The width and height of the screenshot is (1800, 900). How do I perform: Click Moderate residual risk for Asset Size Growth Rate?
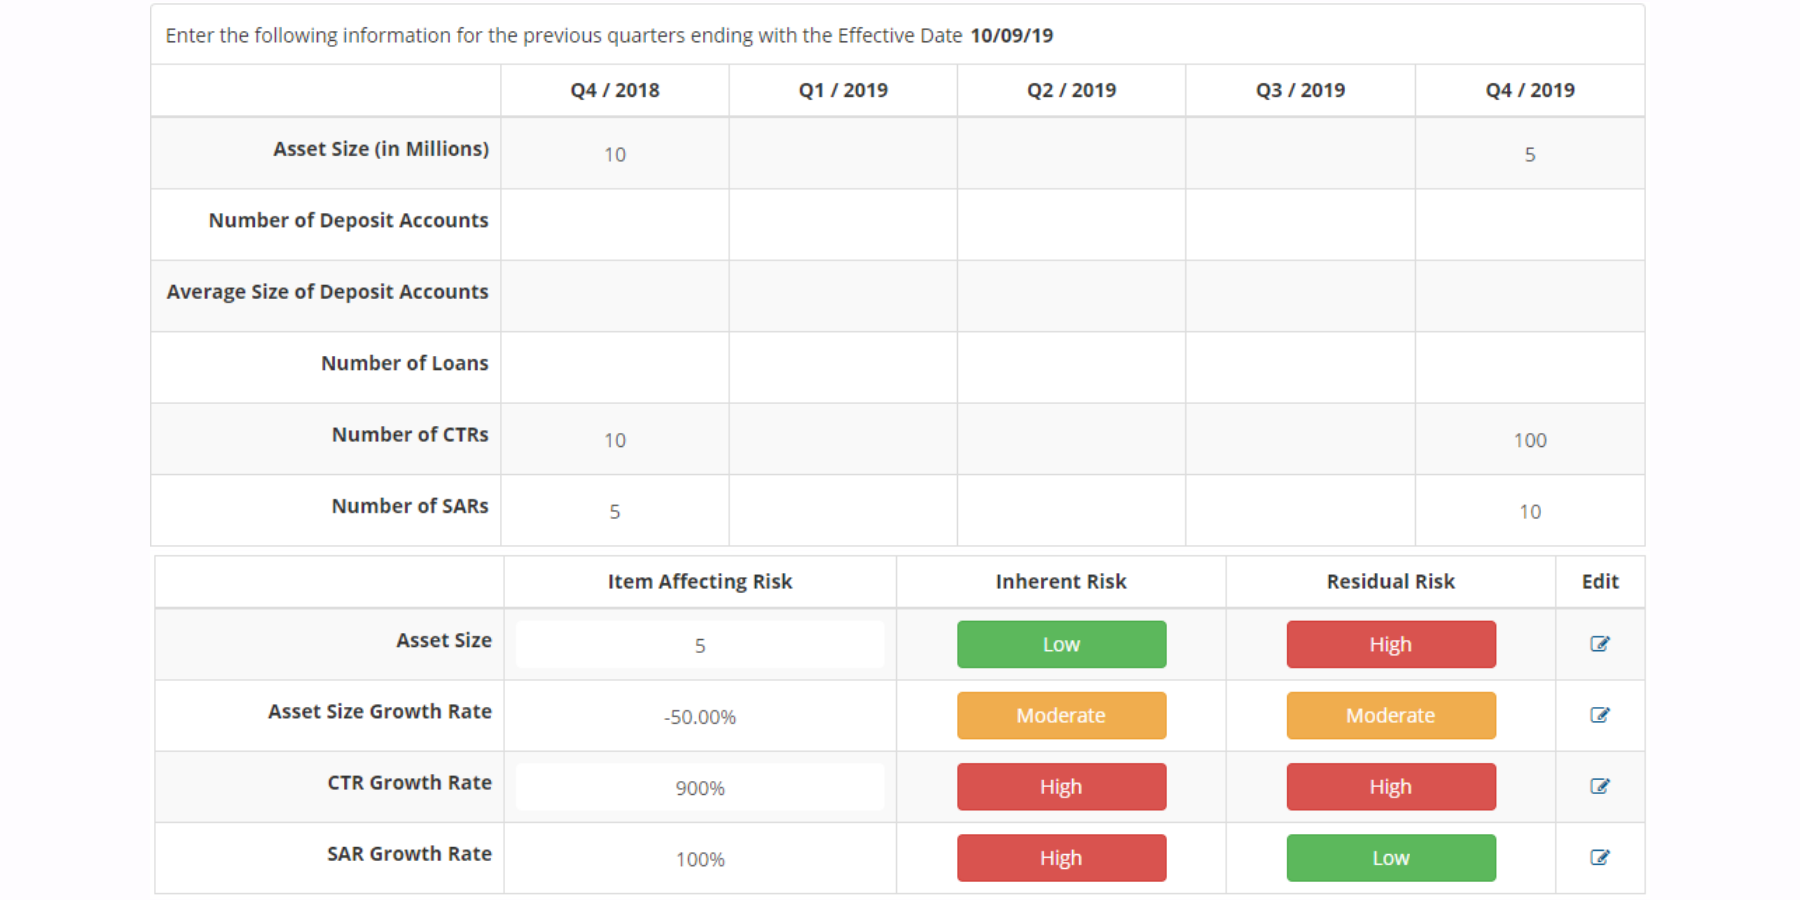pyautogui.click(x=1391, y=715)
